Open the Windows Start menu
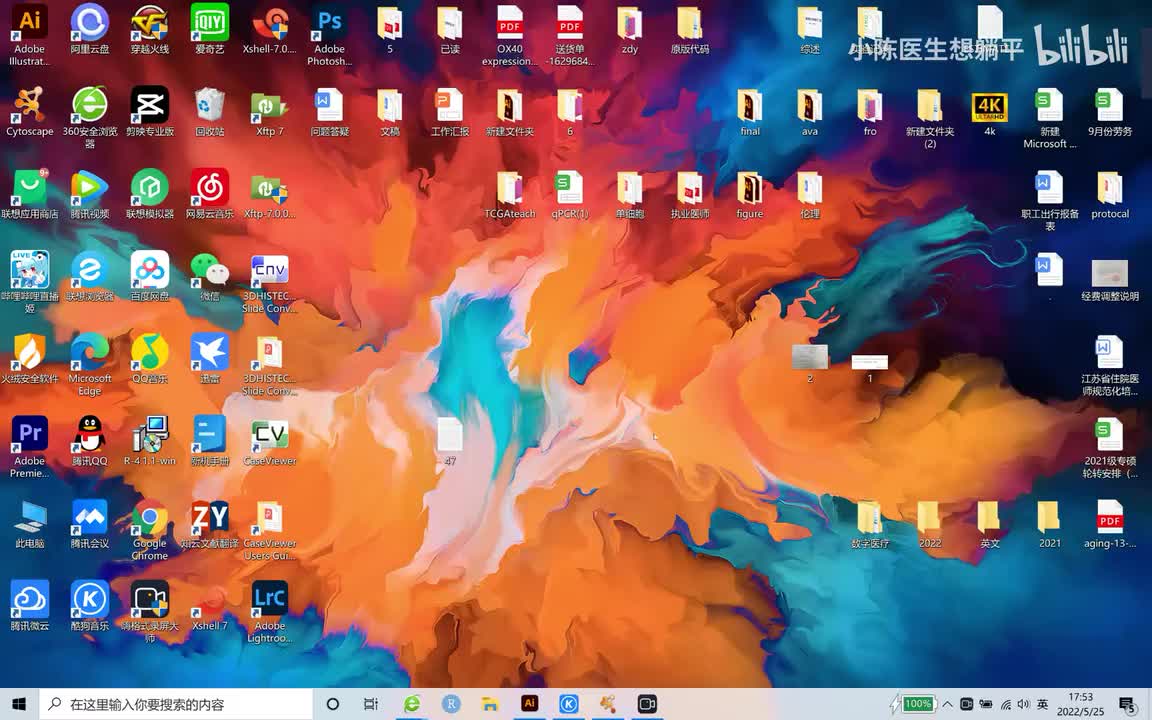The image size is (1152, 720). 19,704
